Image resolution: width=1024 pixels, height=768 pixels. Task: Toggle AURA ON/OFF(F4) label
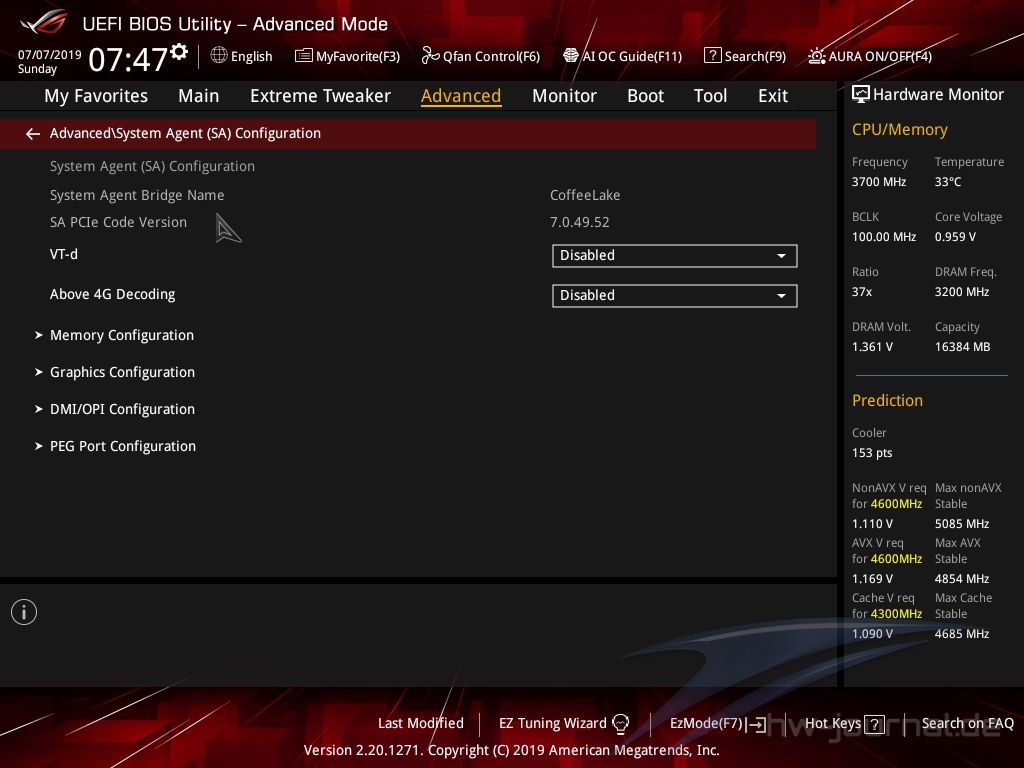coord(880,57)
